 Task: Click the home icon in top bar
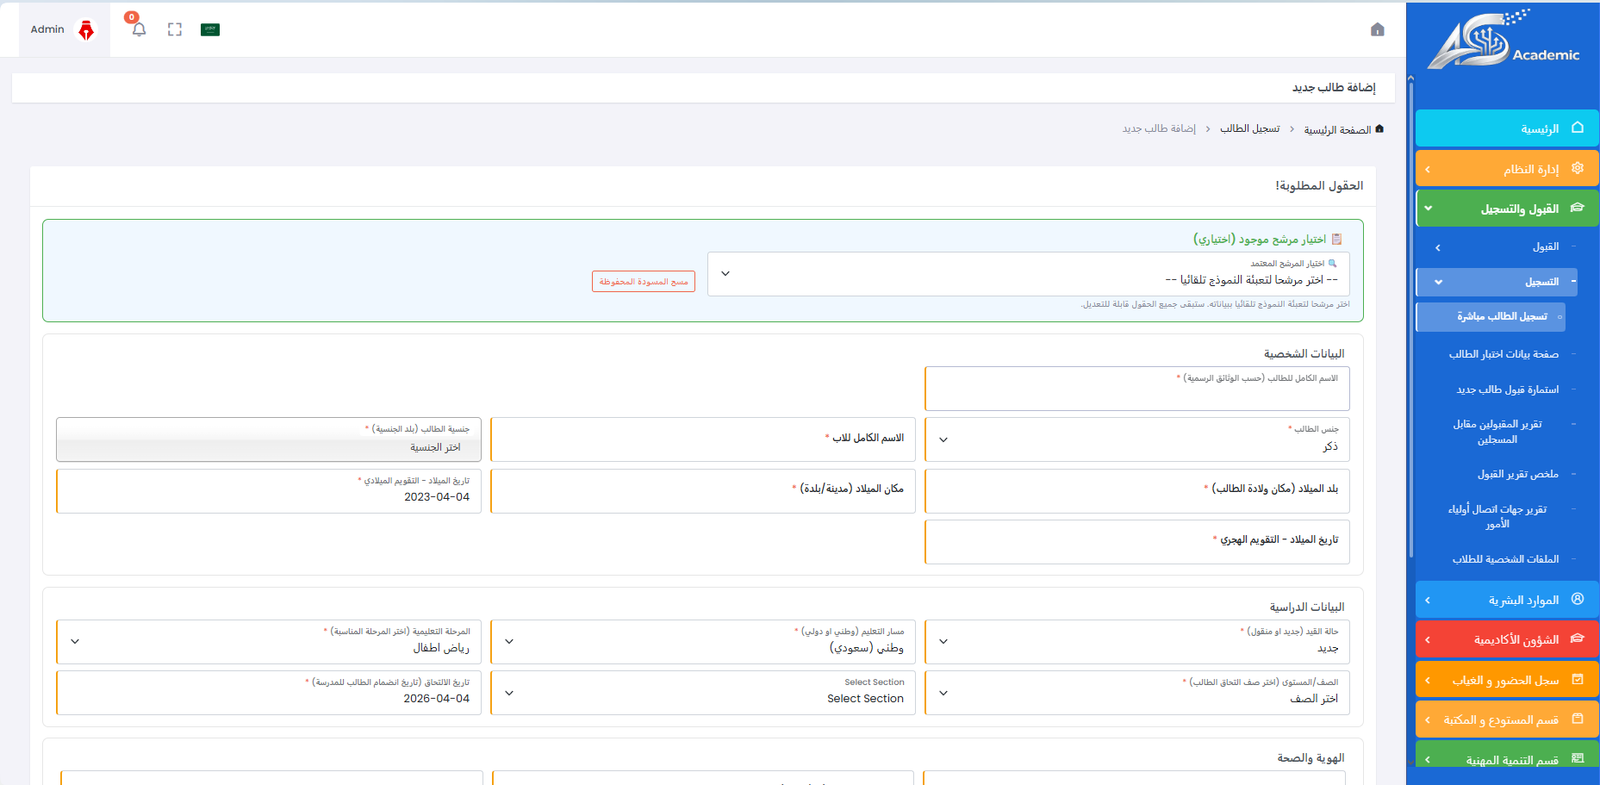[1377, 30]
